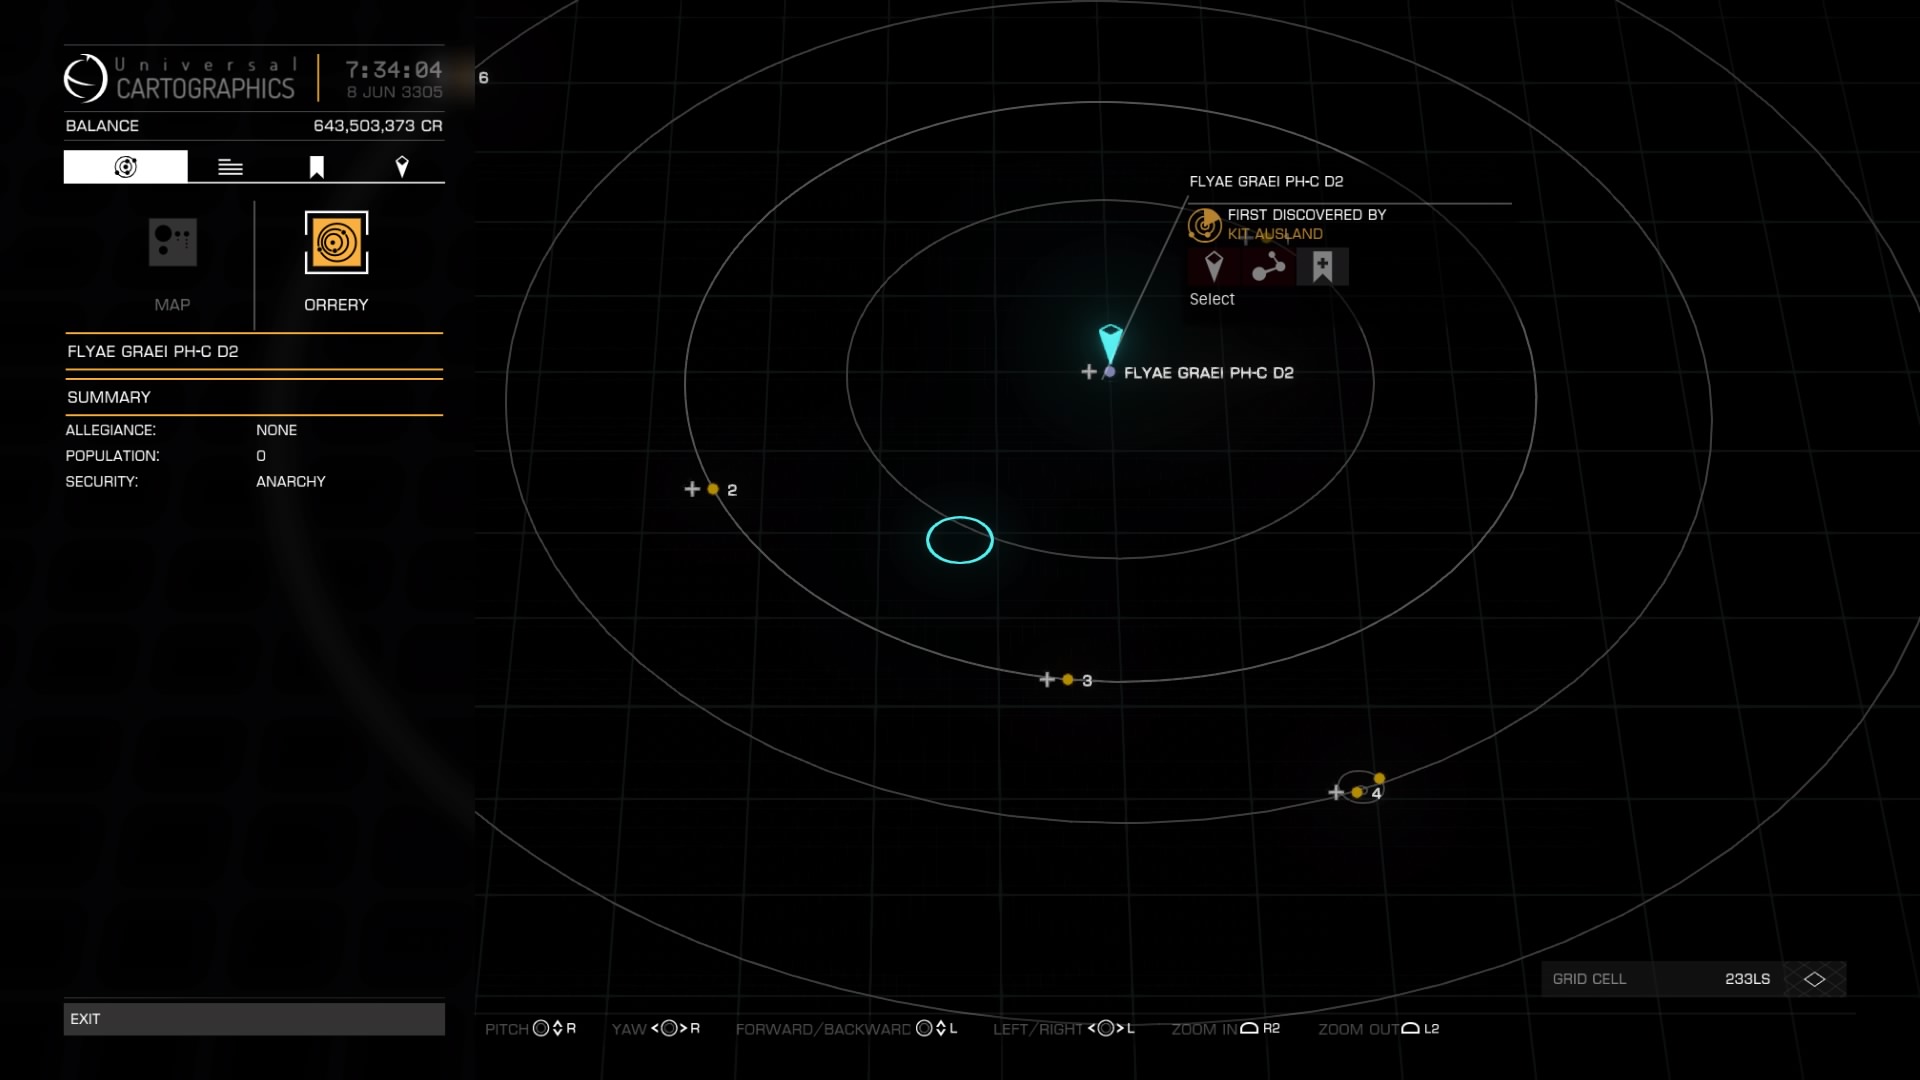Click the Population 0 value

(261, 456)
